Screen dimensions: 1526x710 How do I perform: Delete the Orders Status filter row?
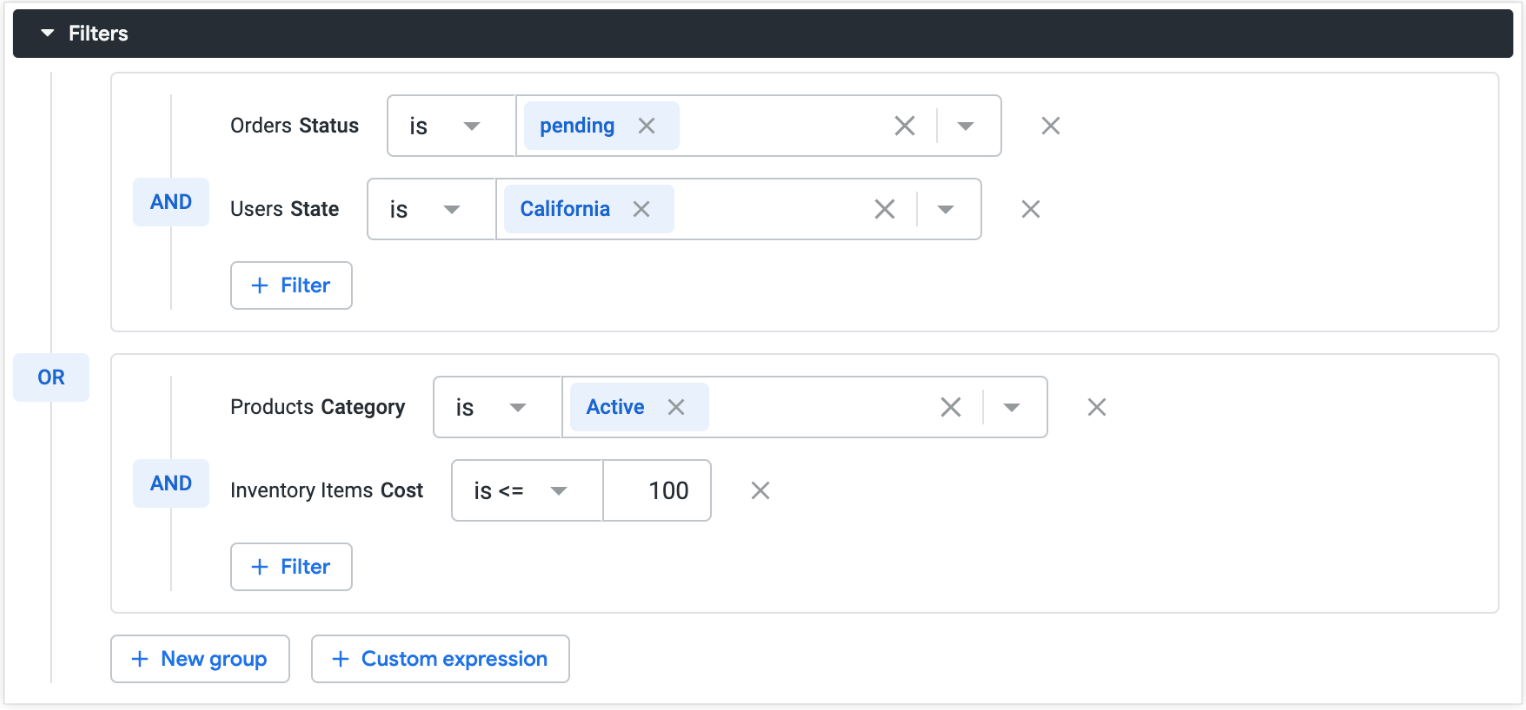click(1050, 125)
